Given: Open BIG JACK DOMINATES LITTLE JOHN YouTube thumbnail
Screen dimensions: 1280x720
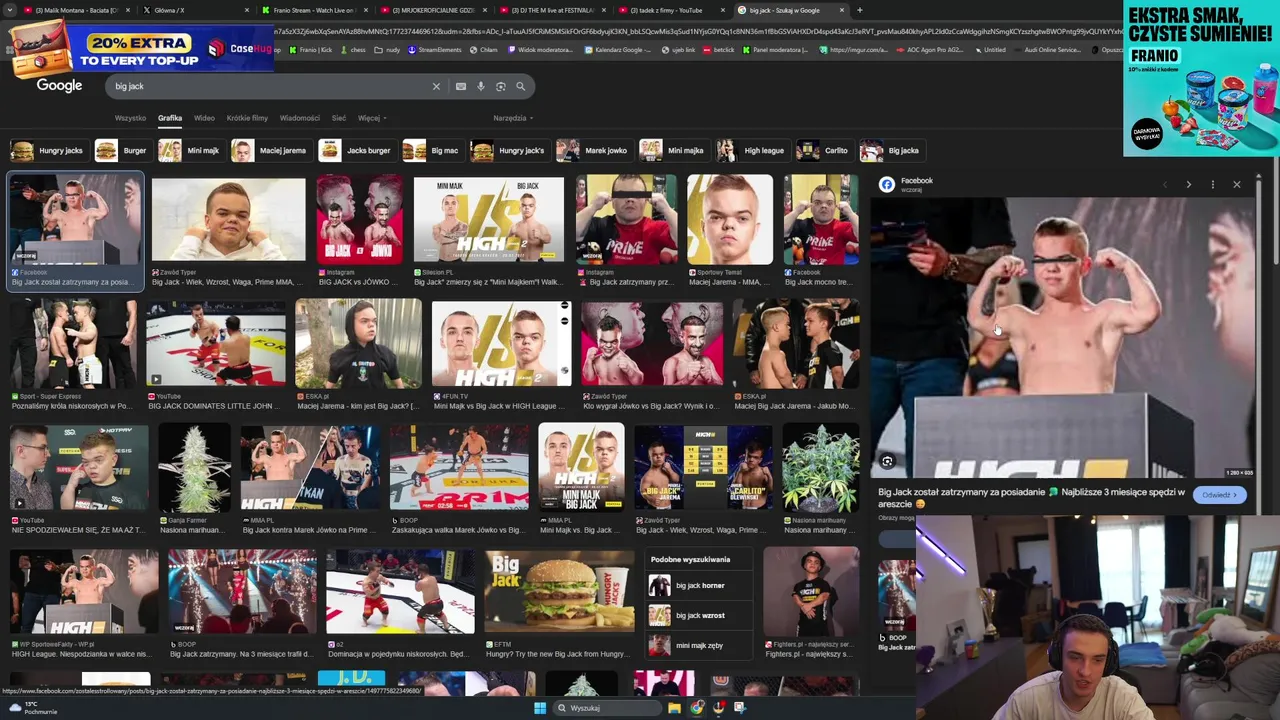Looking at the screenshot, I should point(215,343).
